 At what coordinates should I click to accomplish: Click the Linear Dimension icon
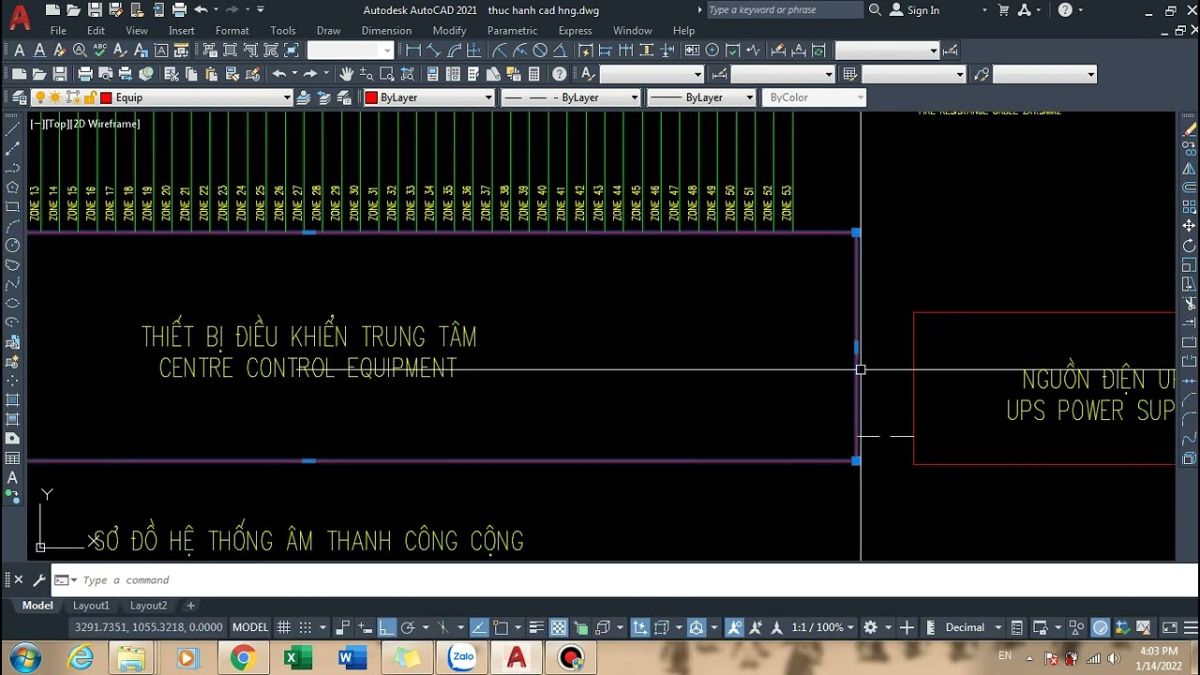414,50
